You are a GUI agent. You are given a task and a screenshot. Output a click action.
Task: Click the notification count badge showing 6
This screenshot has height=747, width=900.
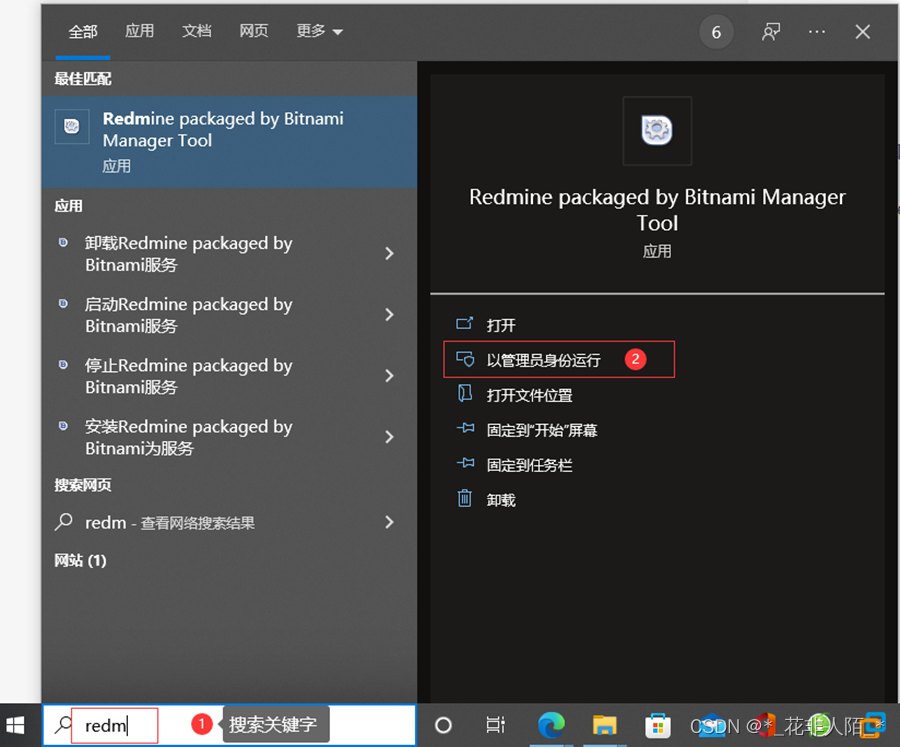coord(716,31)
